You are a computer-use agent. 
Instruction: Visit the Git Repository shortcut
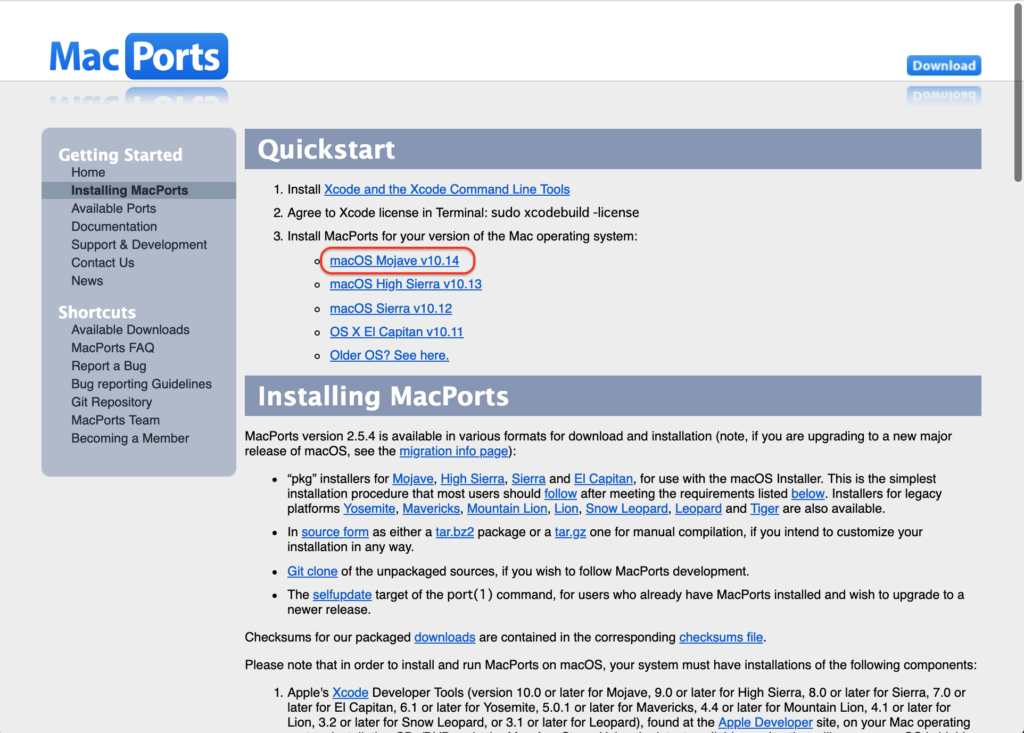pyautogui.click(x=111, y=402)
